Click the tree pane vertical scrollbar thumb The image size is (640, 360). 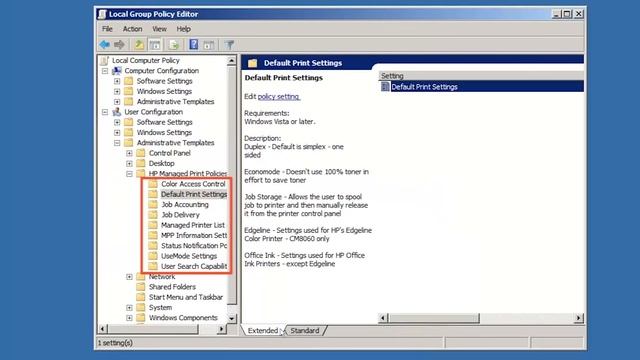pyautogui.click(x=231, y=186)
